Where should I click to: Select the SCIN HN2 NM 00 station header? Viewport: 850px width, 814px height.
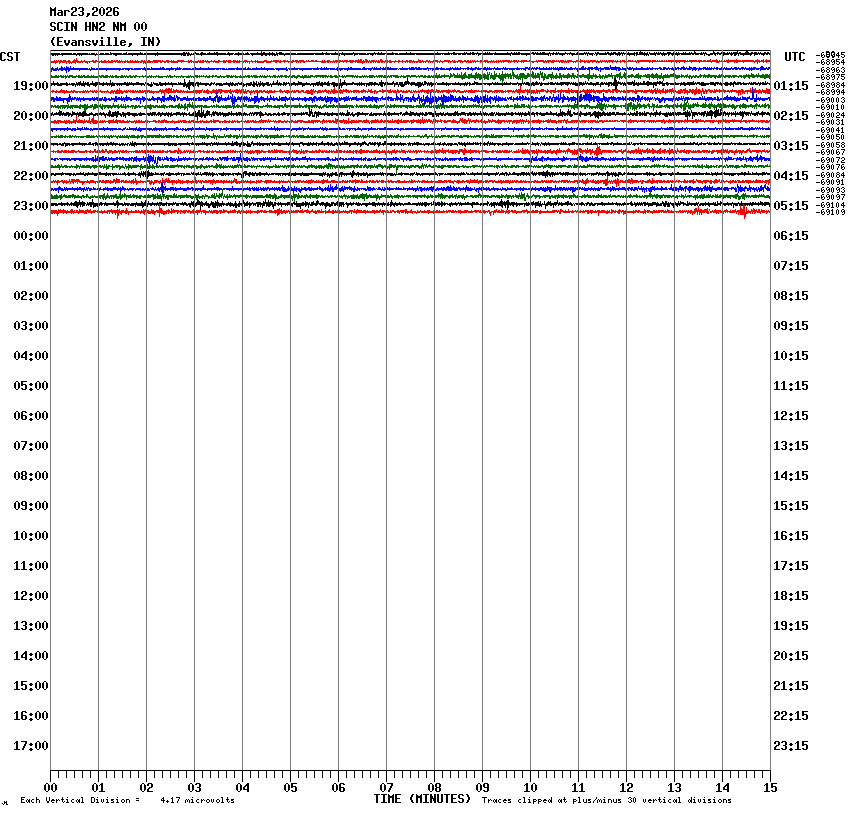click(98, 27)
